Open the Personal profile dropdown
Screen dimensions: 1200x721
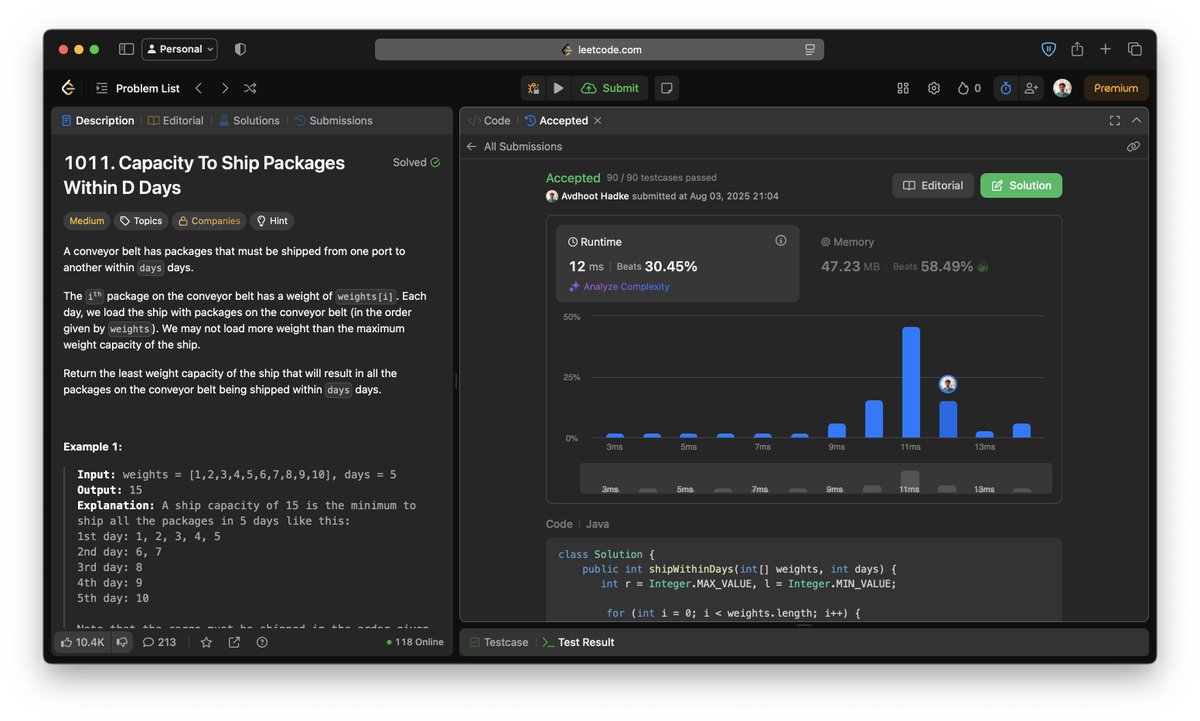(x=180, y=49)
